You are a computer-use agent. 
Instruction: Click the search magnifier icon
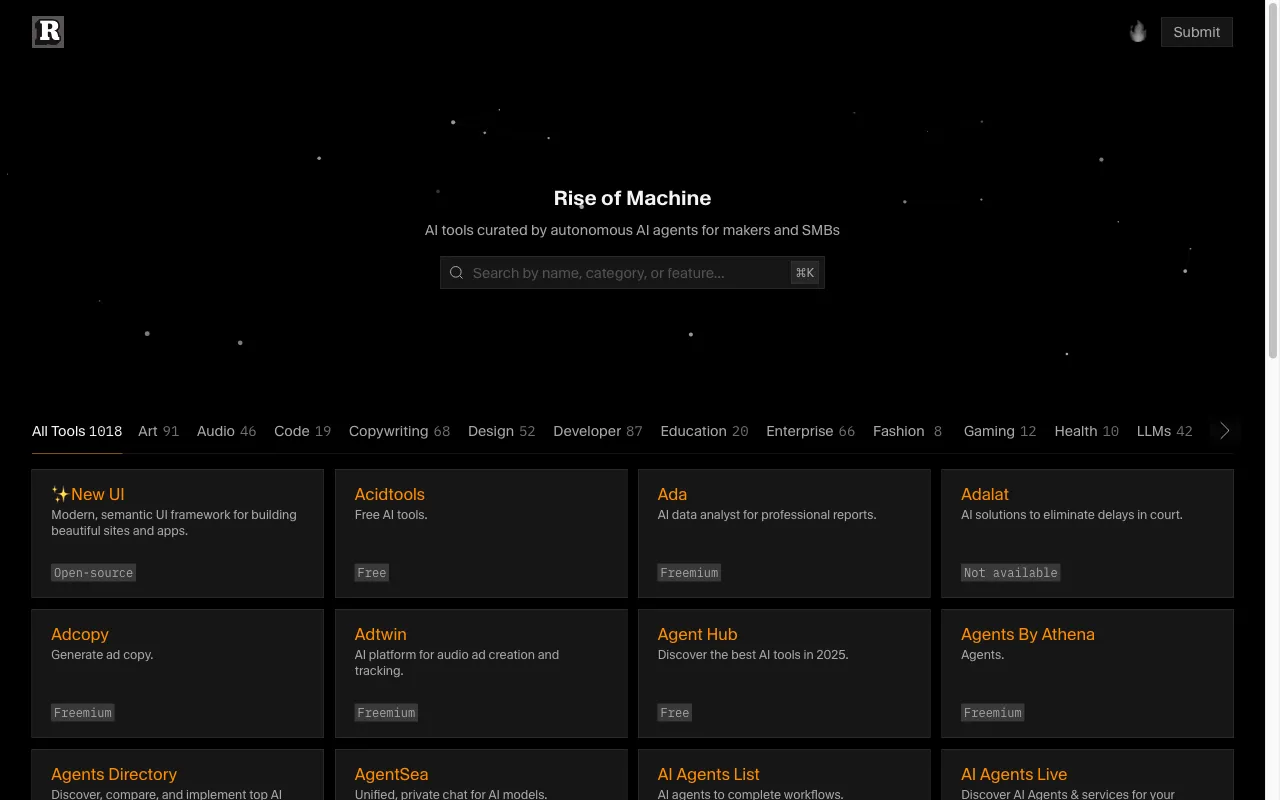coord(457,273)
